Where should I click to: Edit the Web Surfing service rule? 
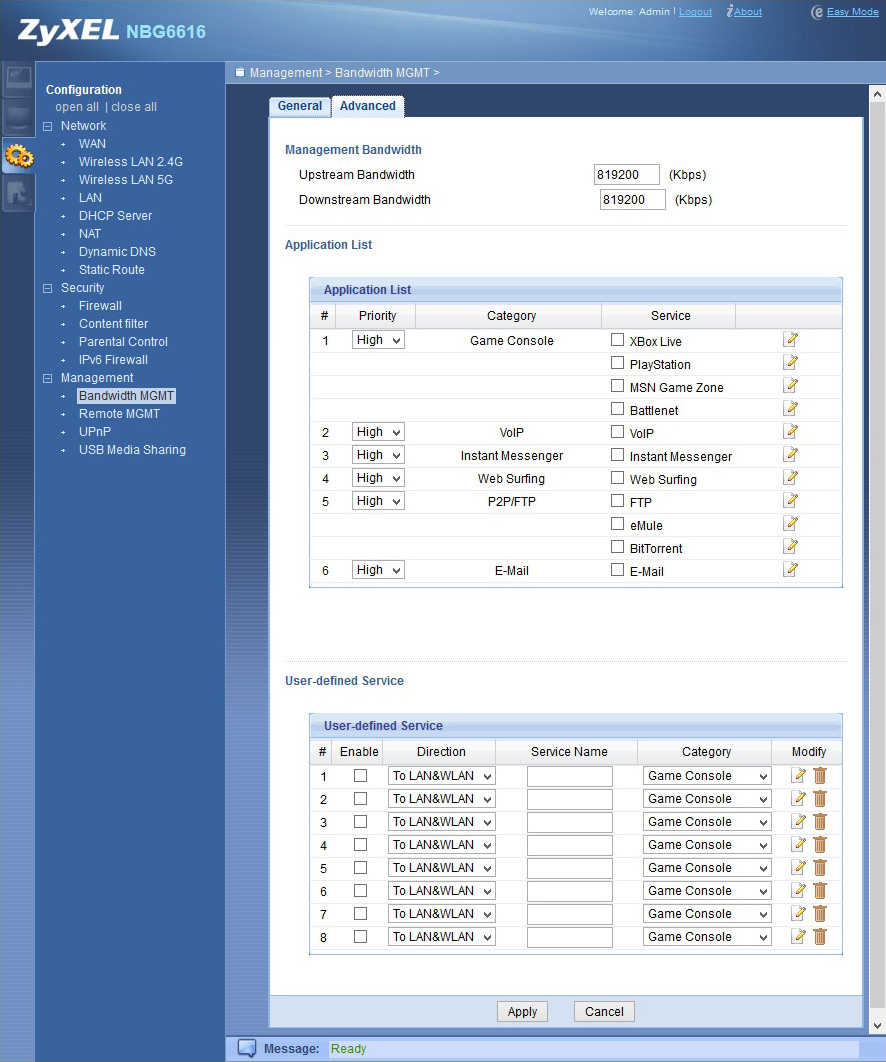(x=790, y=478)
